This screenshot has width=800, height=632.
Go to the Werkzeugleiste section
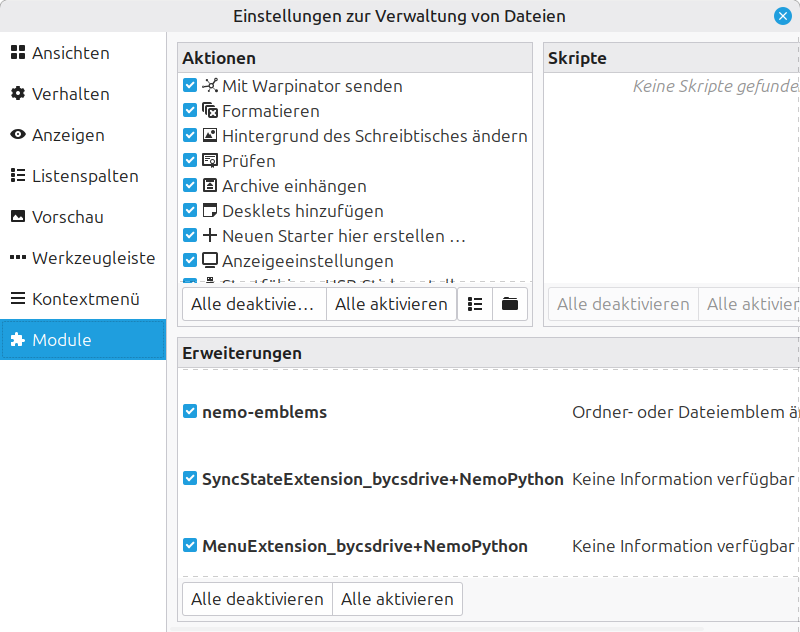pyautogui.click(x=93, y=258)
